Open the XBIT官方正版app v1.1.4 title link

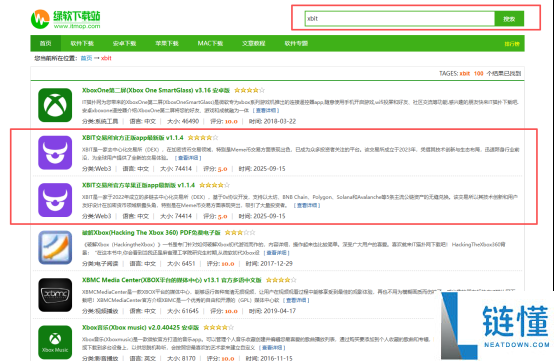point(133,138)
